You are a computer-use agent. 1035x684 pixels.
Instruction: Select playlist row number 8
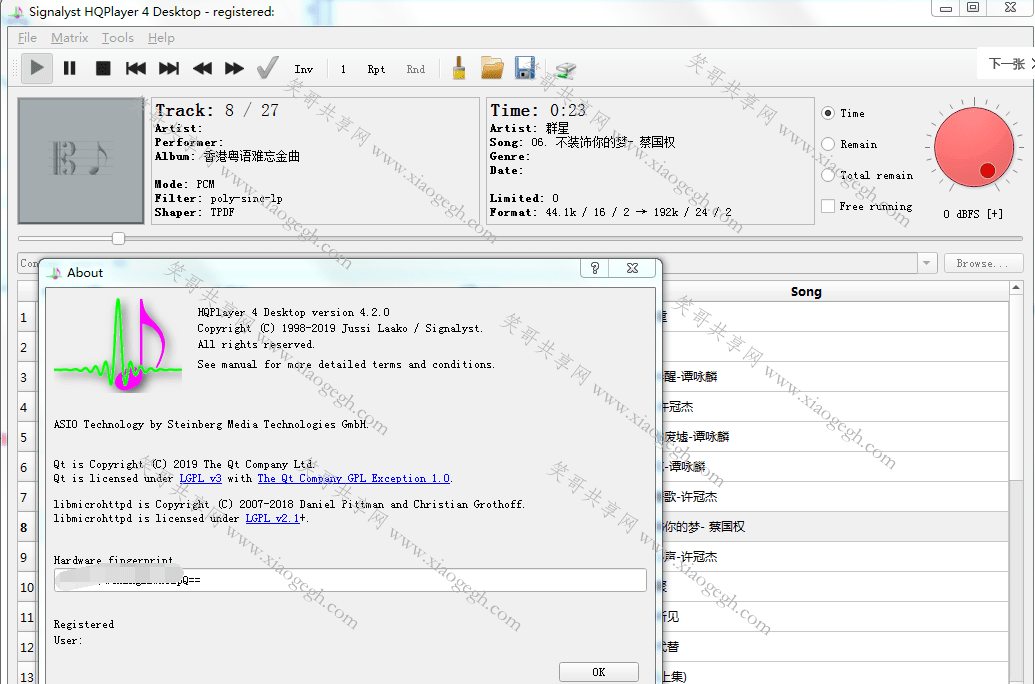(24, 527)
